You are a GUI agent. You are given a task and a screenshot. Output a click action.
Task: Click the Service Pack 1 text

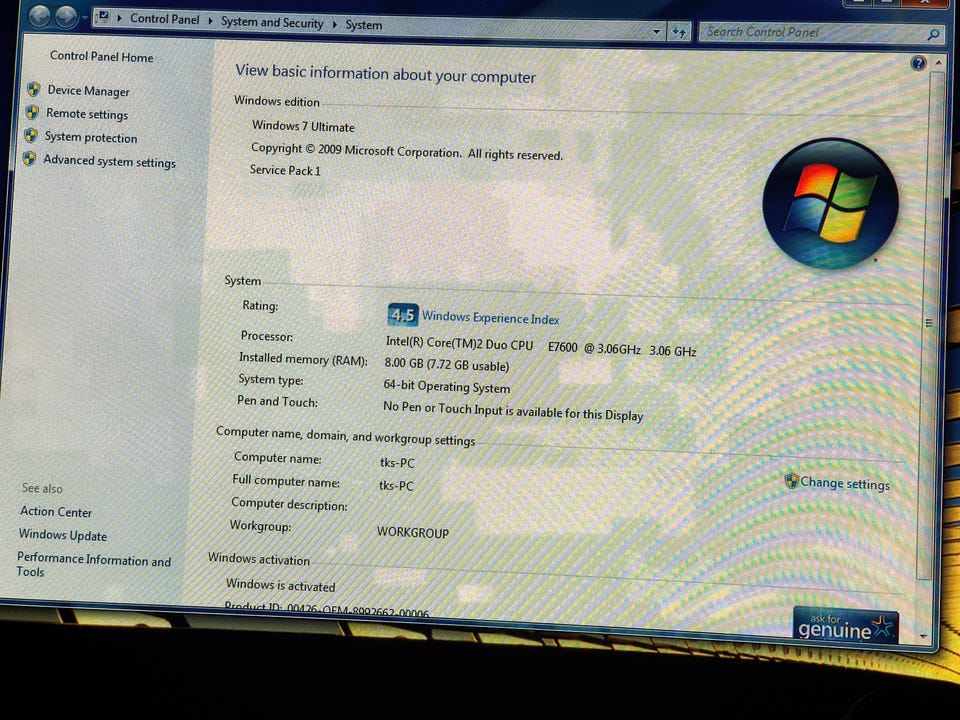(x=285, y=170)
